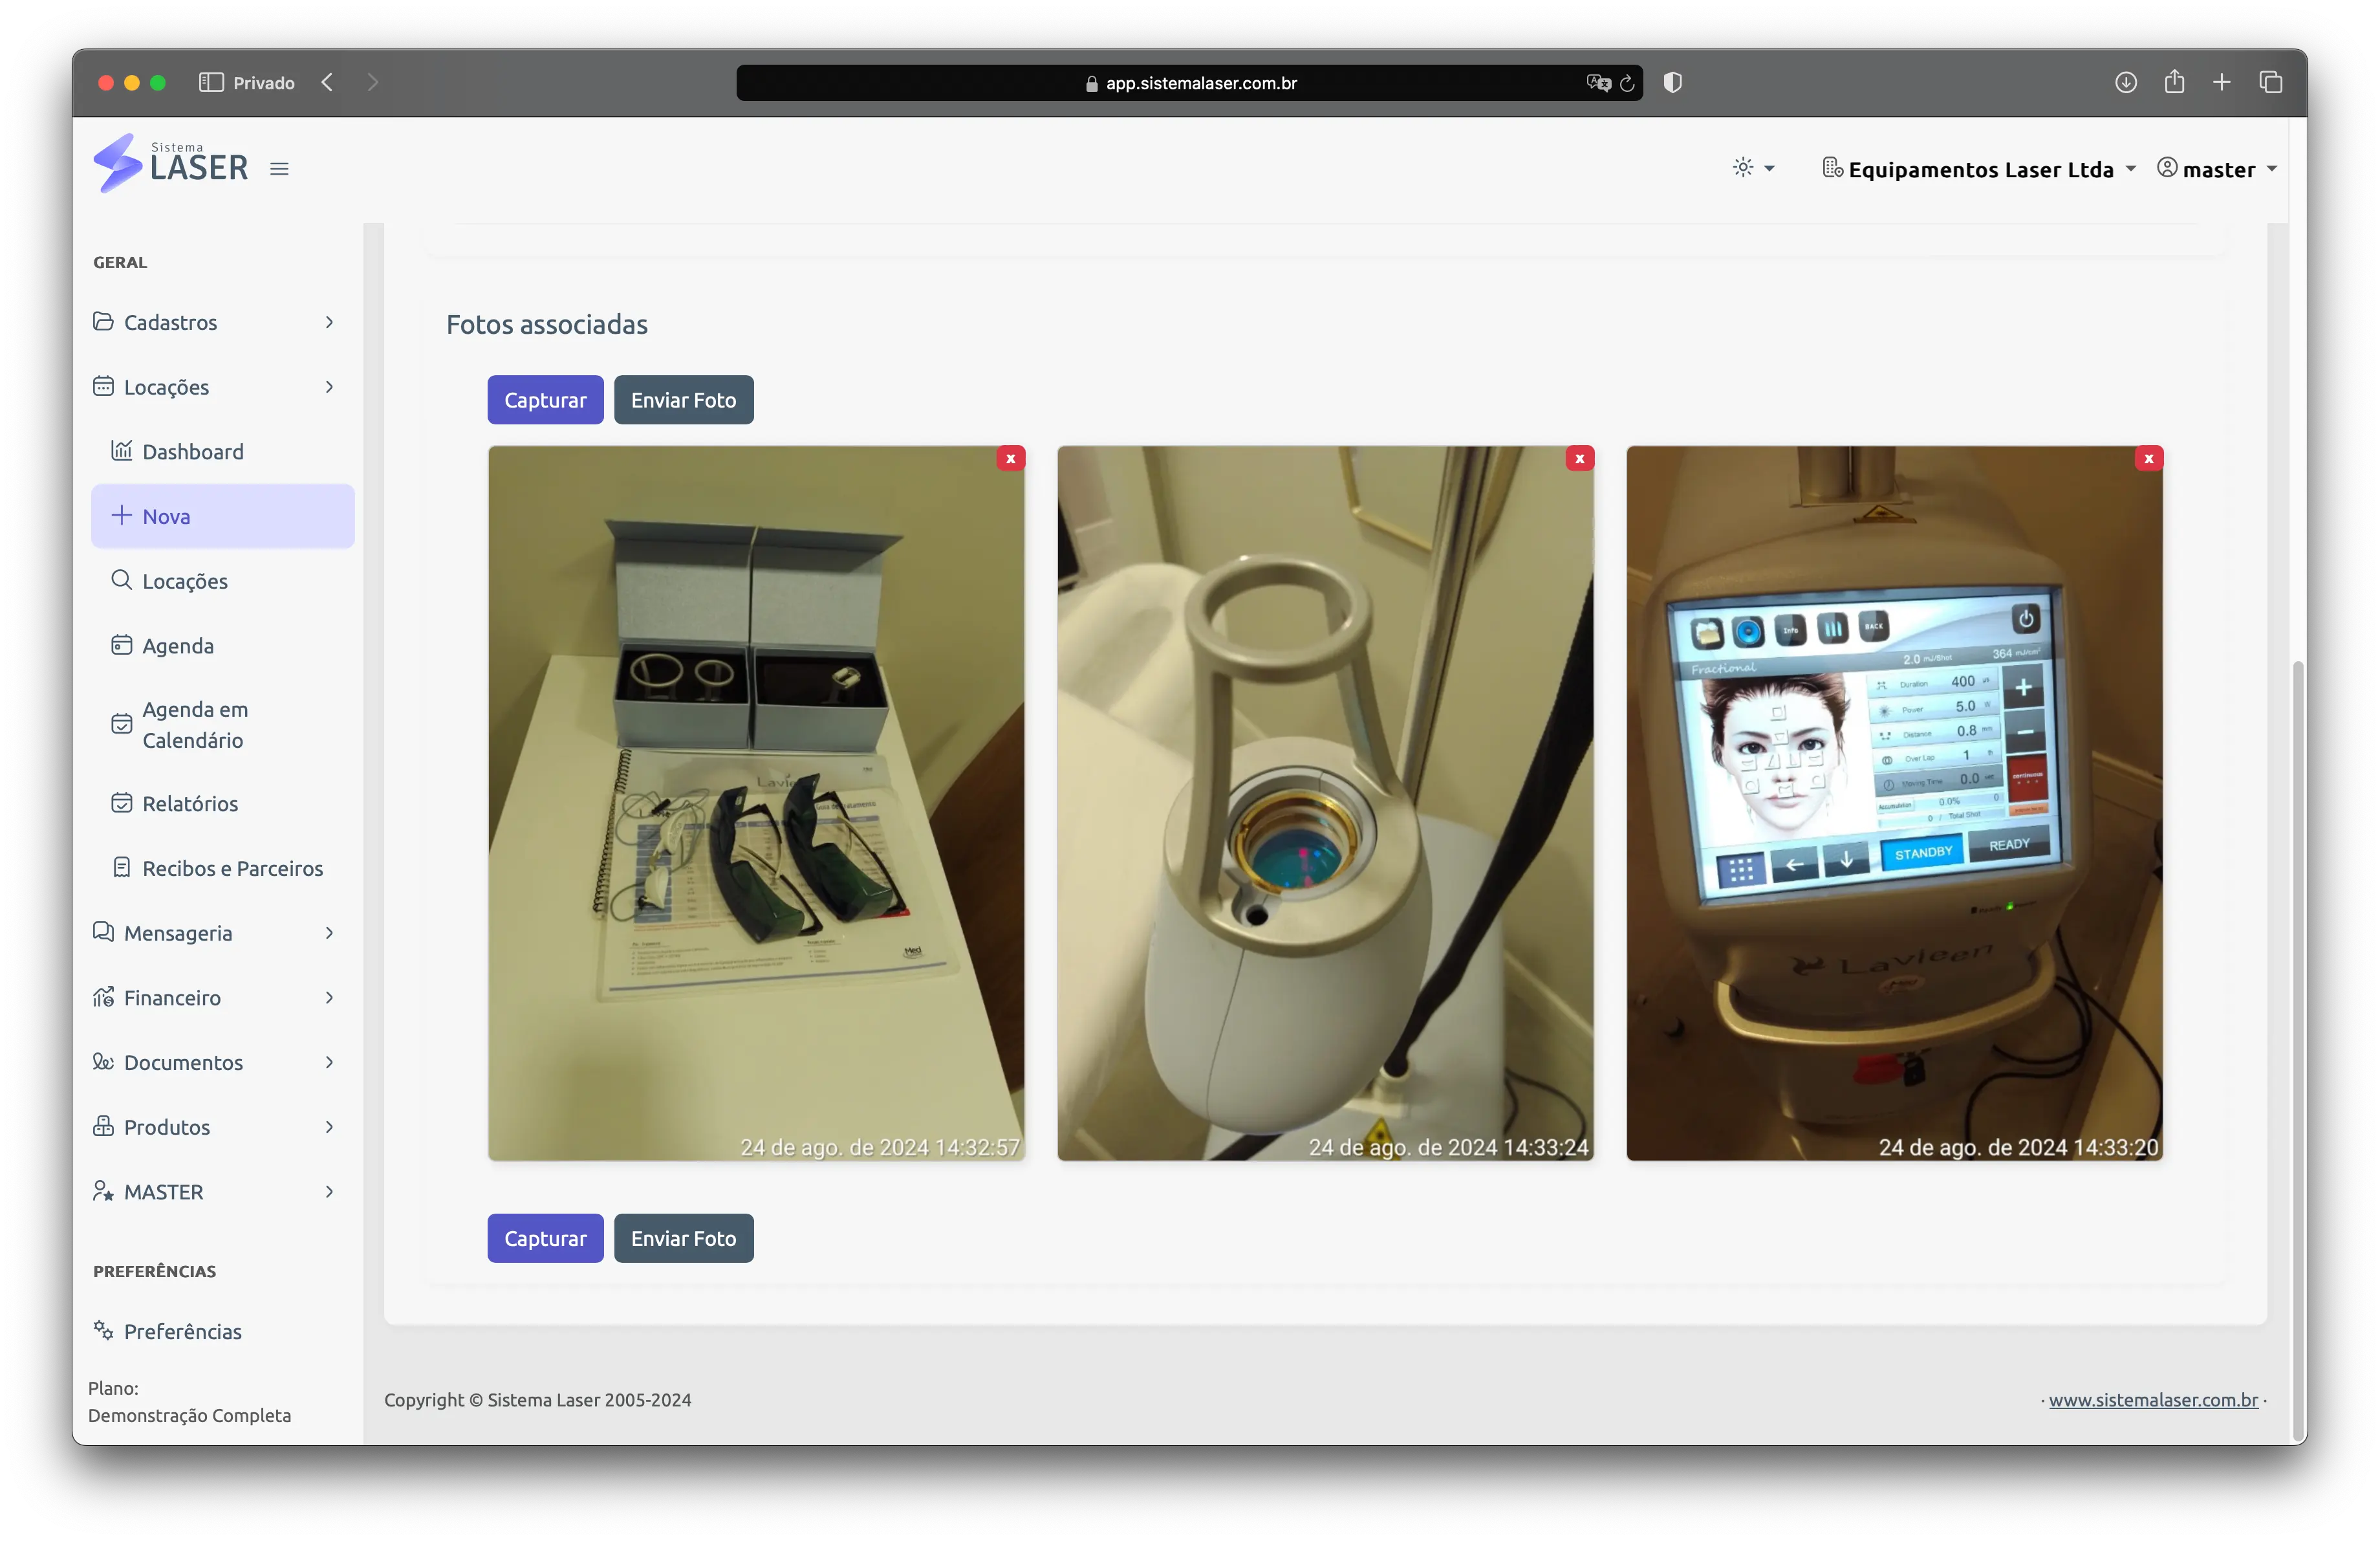
Task: Click the Cadastros folder icon
Action: coord(103,321)
